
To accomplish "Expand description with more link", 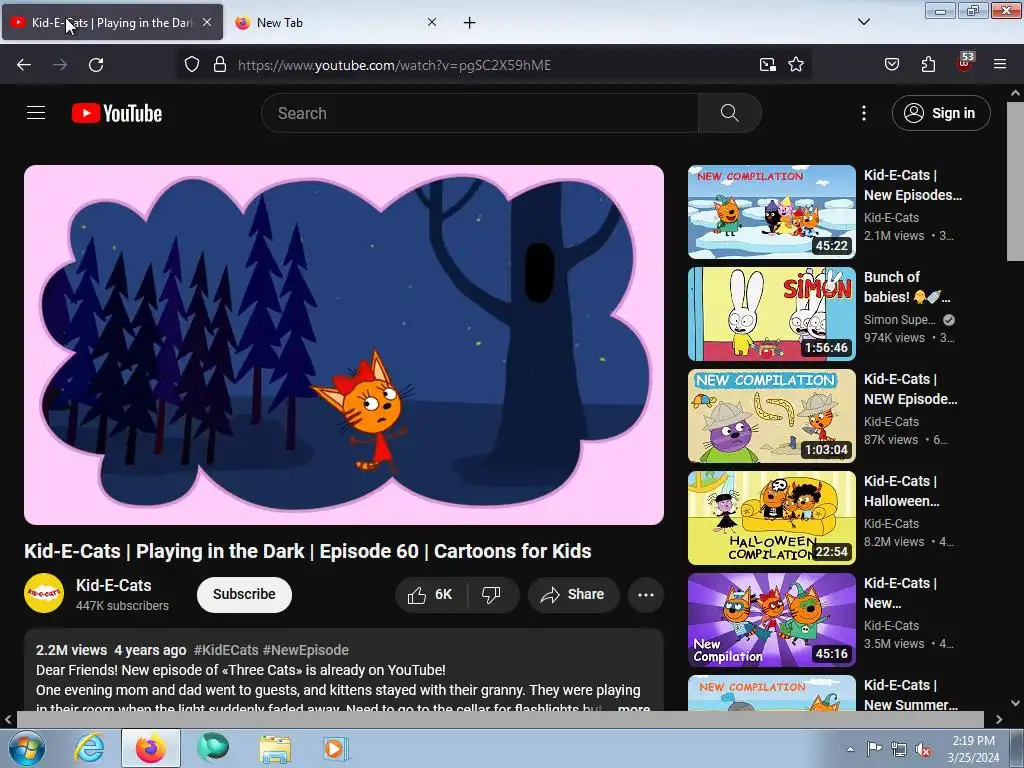I will [x=633, y=708].
